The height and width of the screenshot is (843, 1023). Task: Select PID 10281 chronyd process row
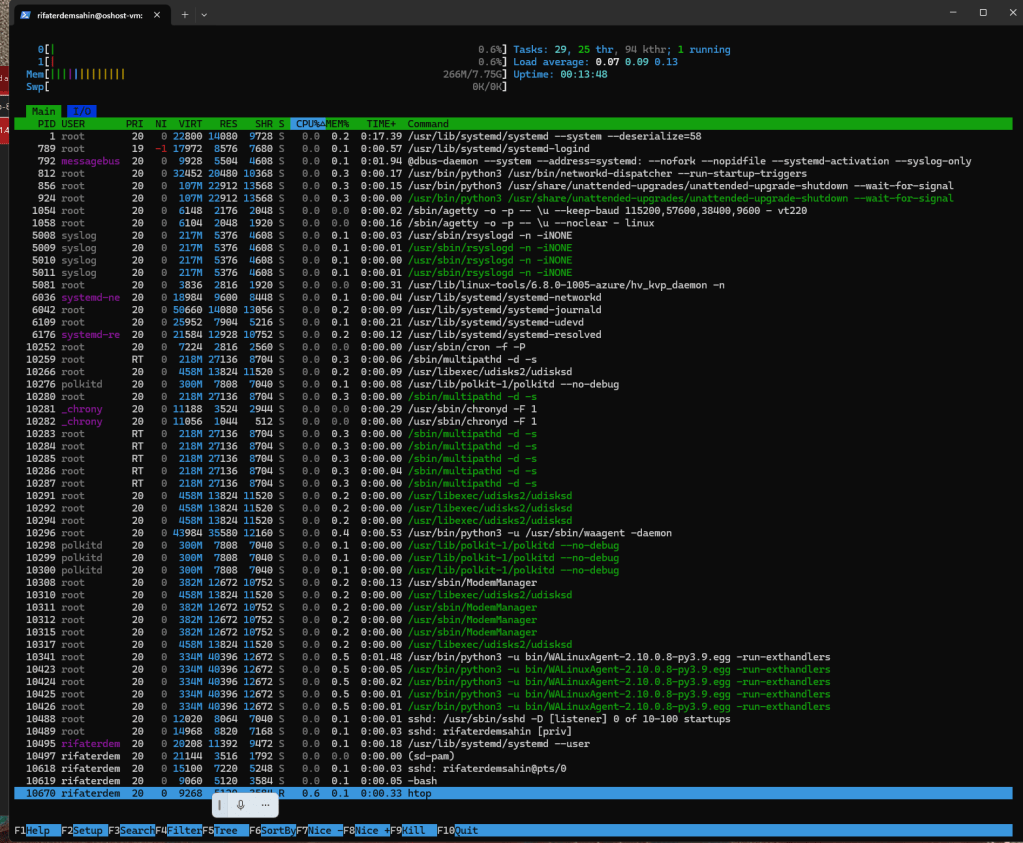[513, 409]
